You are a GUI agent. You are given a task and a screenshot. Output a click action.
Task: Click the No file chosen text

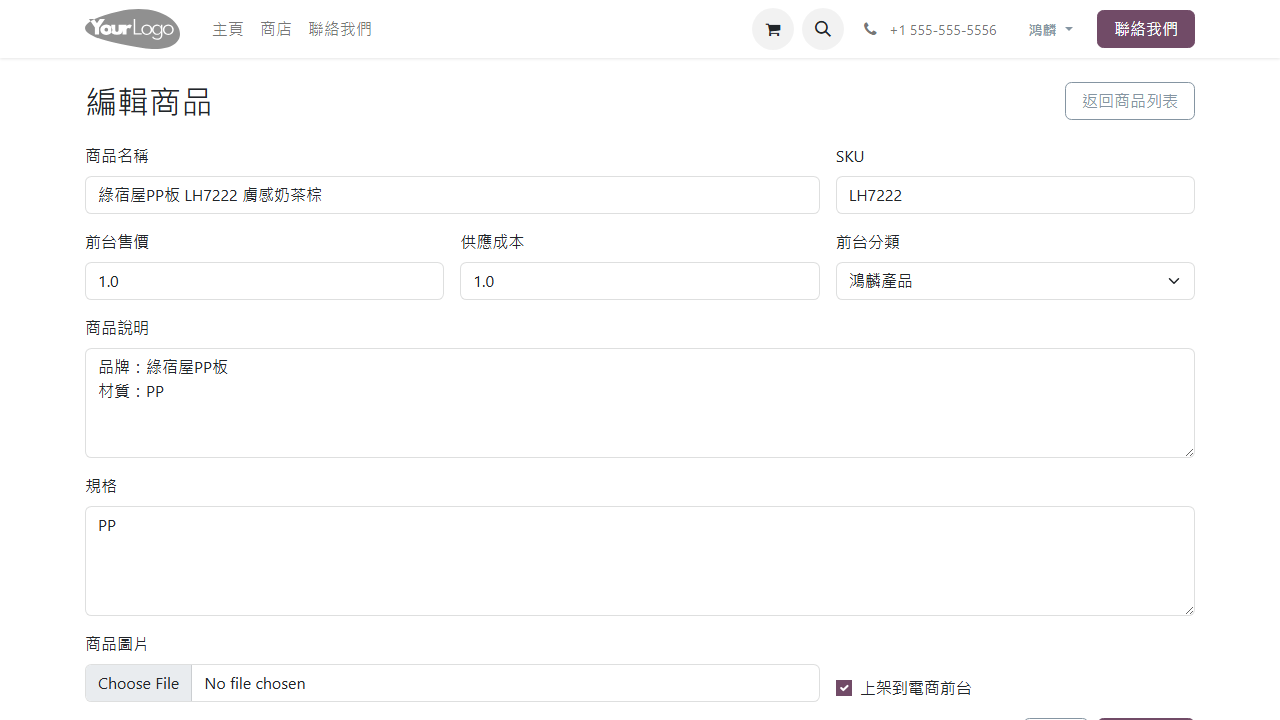255,684
